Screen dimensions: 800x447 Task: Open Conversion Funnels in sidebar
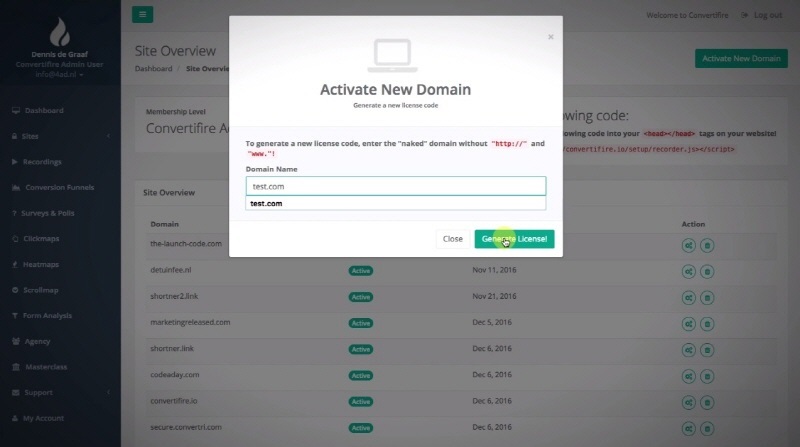(59, 187)
